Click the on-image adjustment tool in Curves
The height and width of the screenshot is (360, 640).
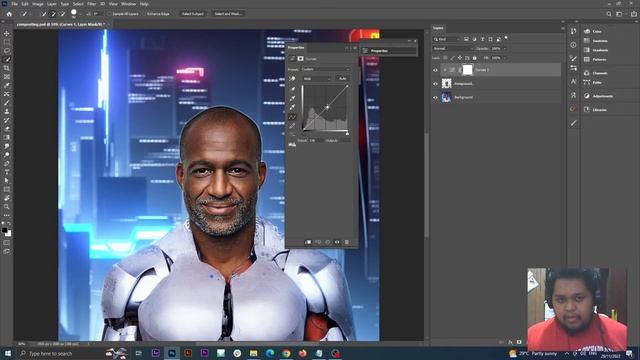click(292, 78)
